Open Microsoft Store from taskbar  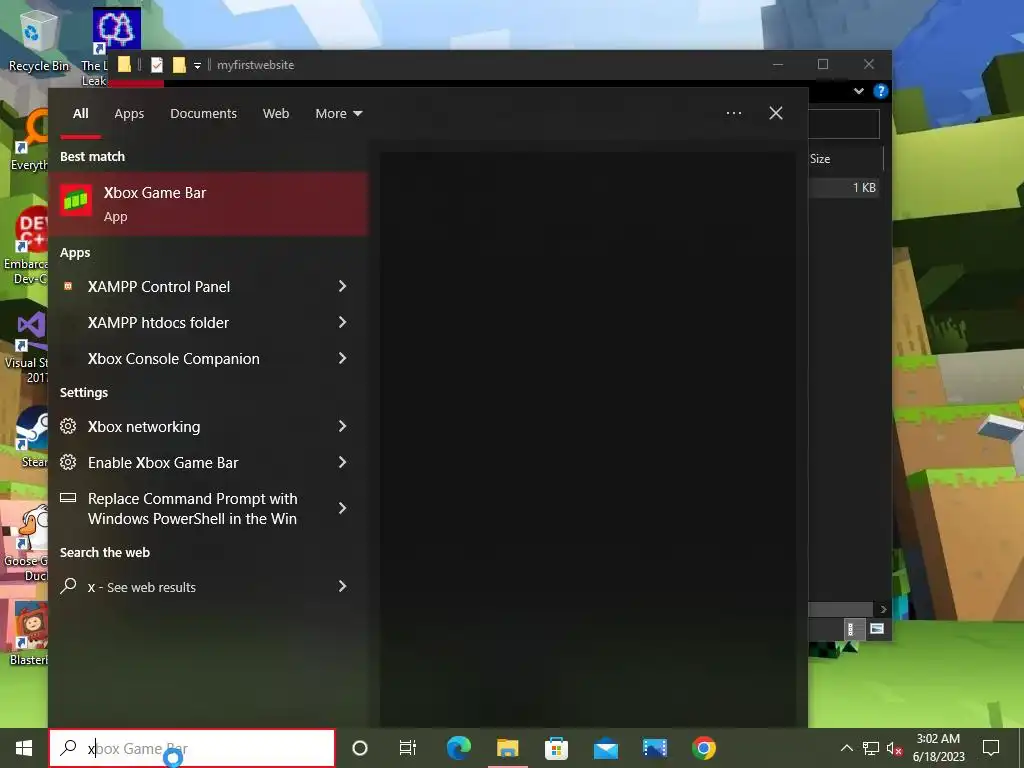point(556,748)
